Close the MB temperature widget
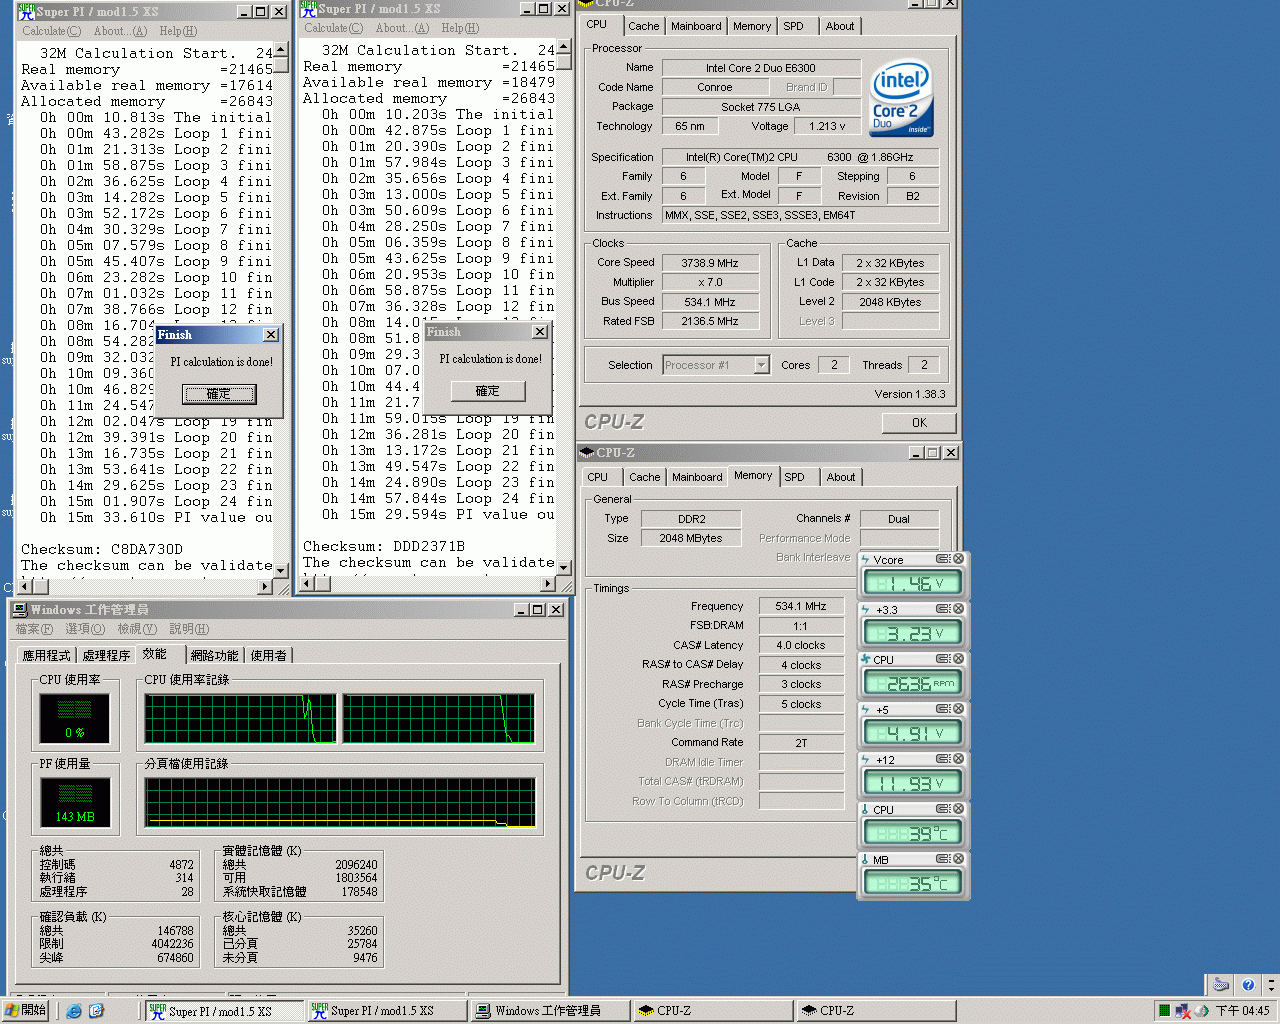1280x1024 pixels. pos(958,859)
